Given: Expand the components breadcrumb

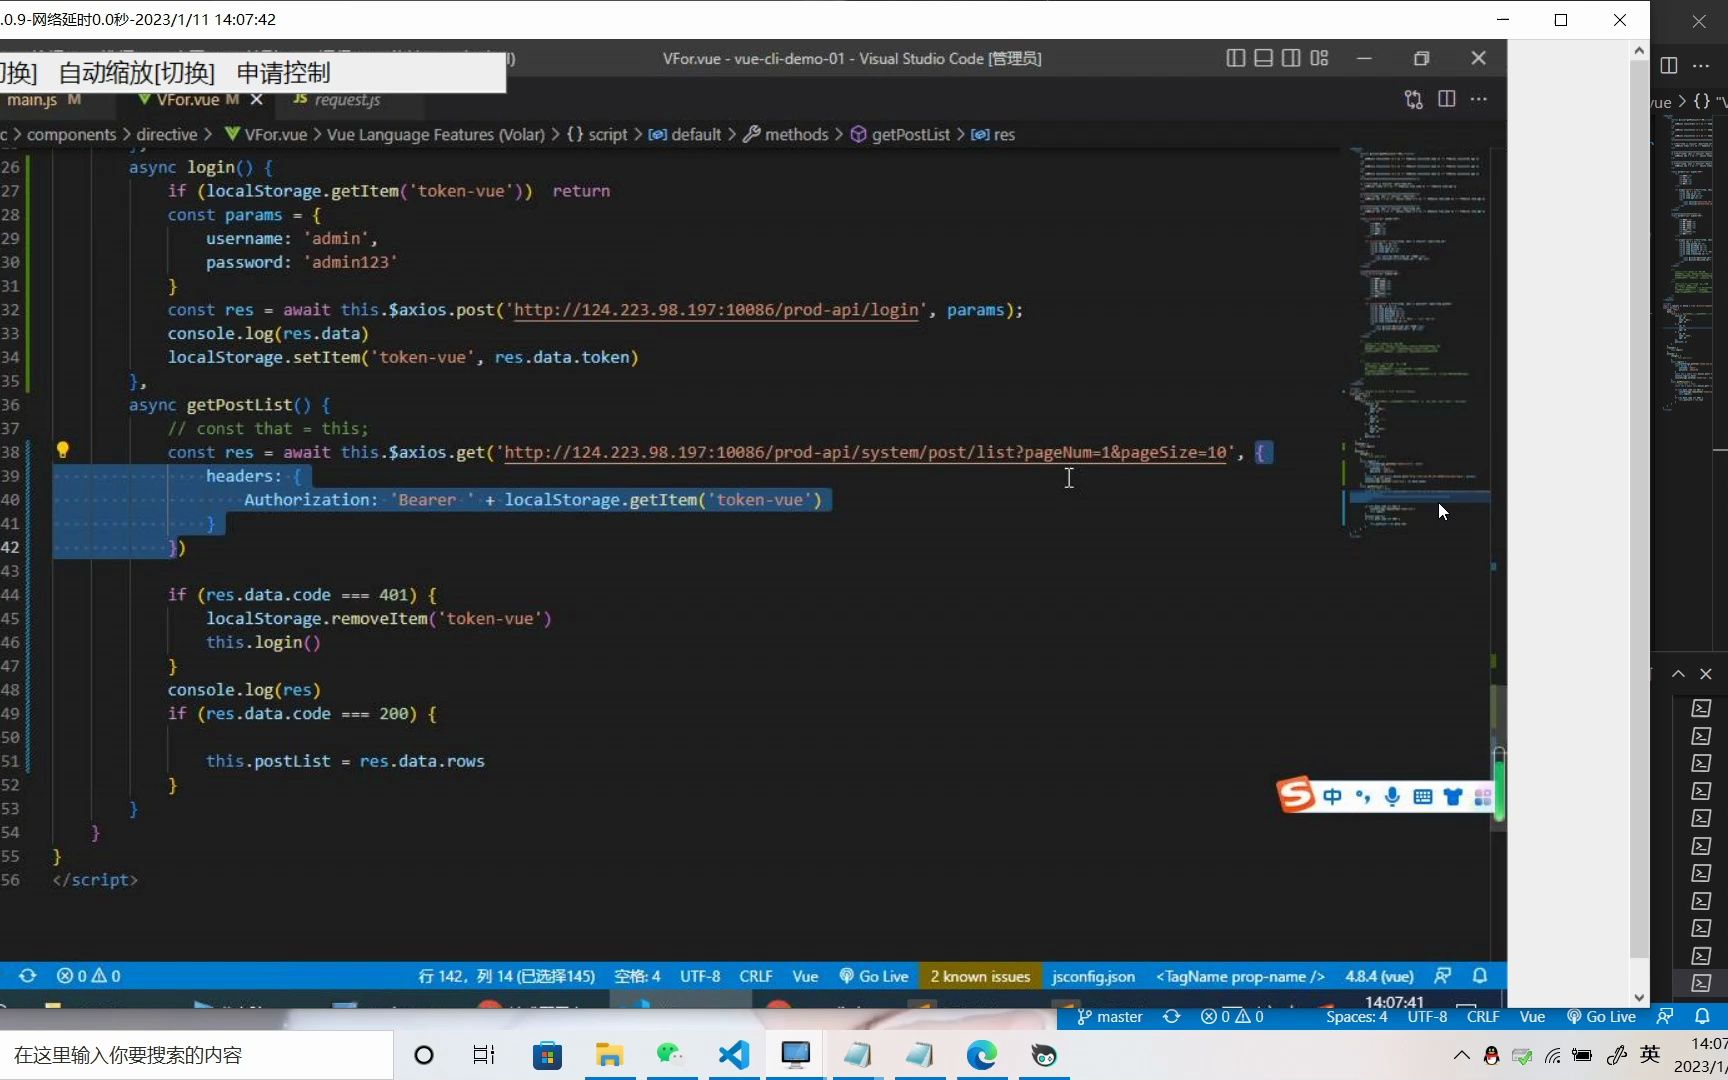Looking at the screenshot, I should pos(71,134).
